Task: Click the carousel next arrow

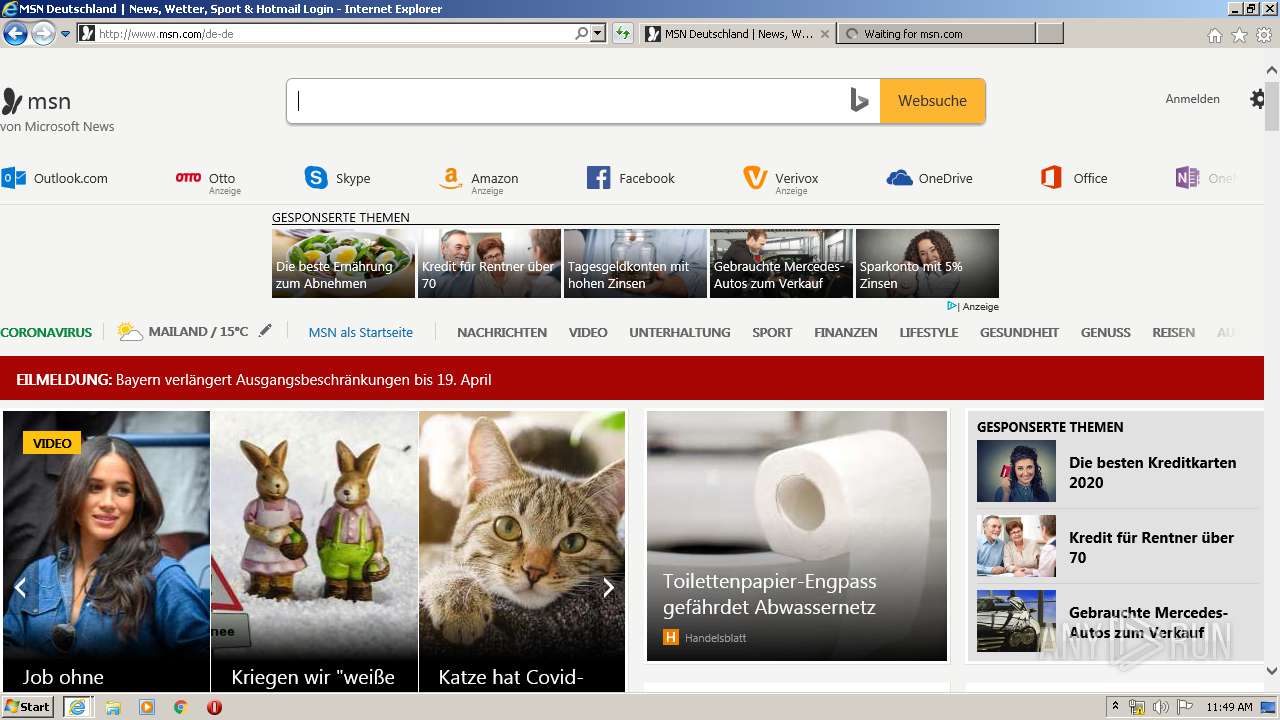Action: coord(608,588)
